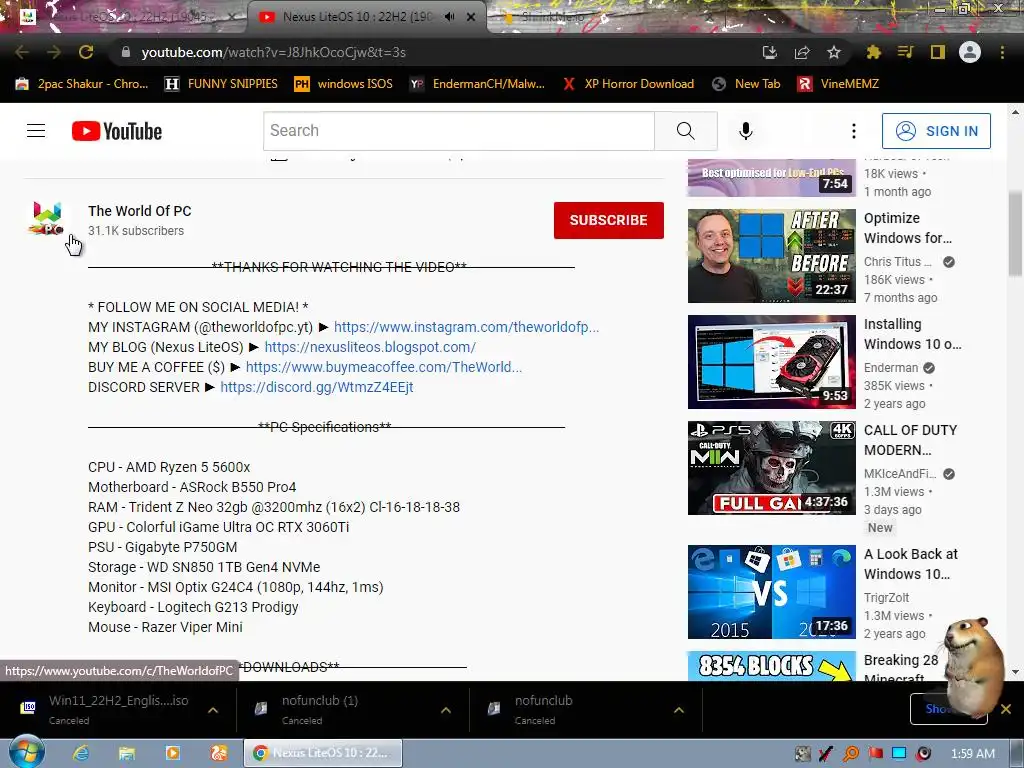Open YouTube hamburger guide menu
The image size is (1024, 768).
(36, 131)
